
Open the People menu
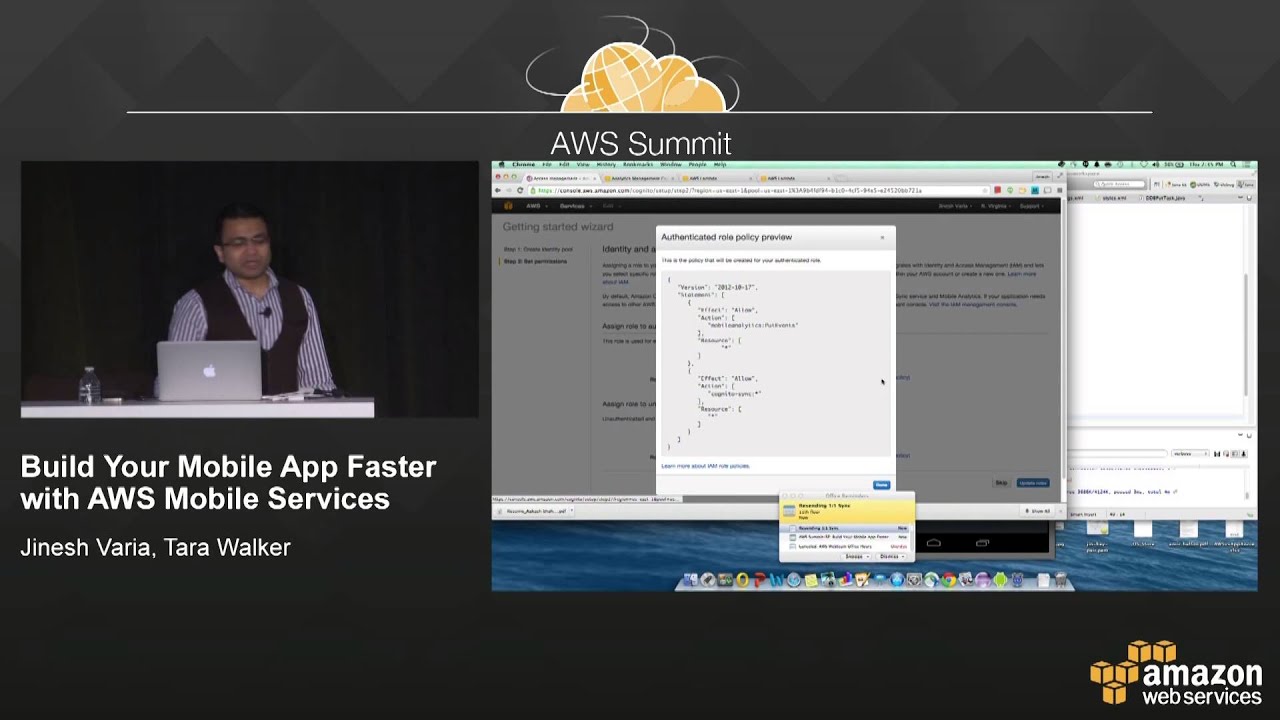click(x=697, y=165)
